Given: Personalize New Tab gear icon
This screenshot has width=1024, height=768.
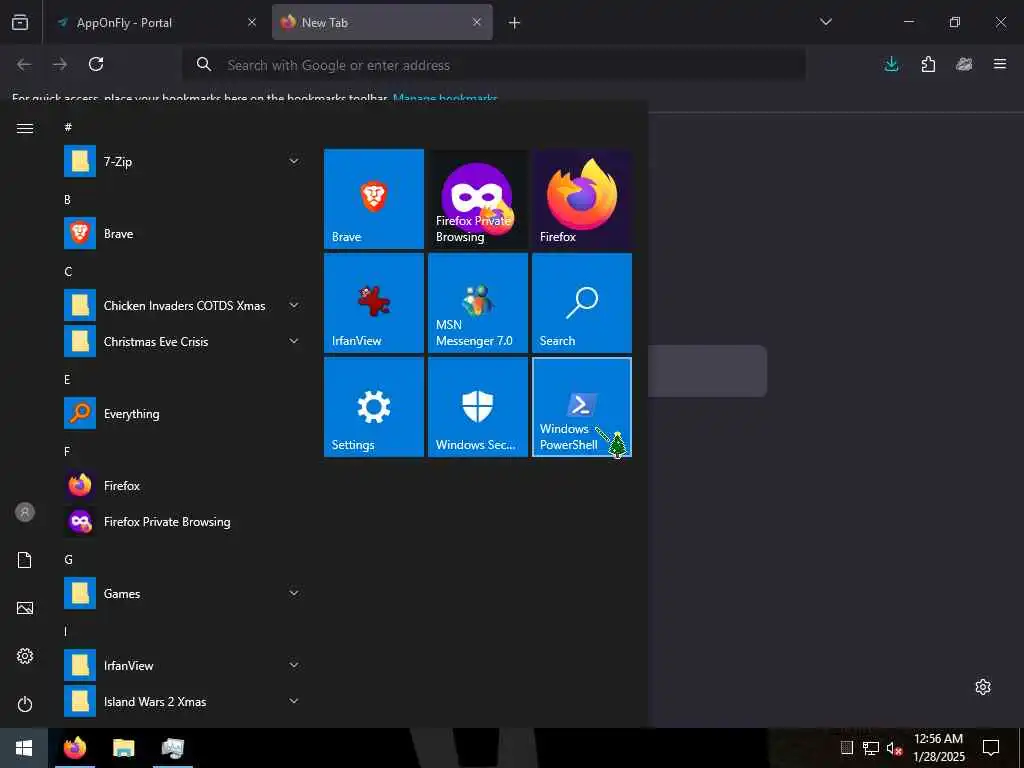Looking at the screenshot, I should (983, 687).
